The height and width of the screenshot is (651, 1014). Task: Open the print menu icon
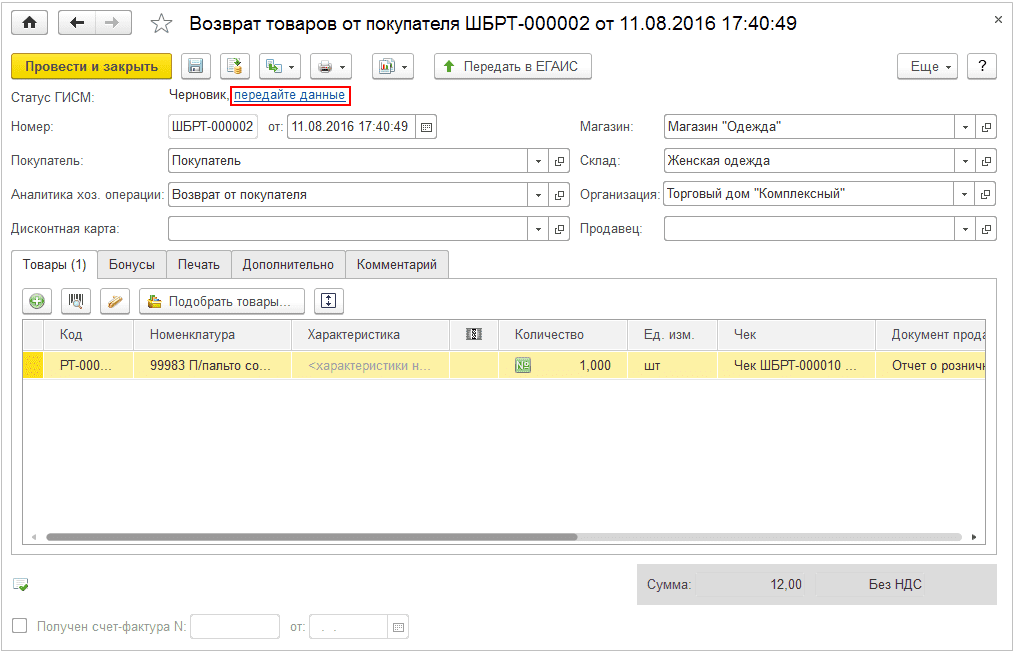click(x=331, y=67)
